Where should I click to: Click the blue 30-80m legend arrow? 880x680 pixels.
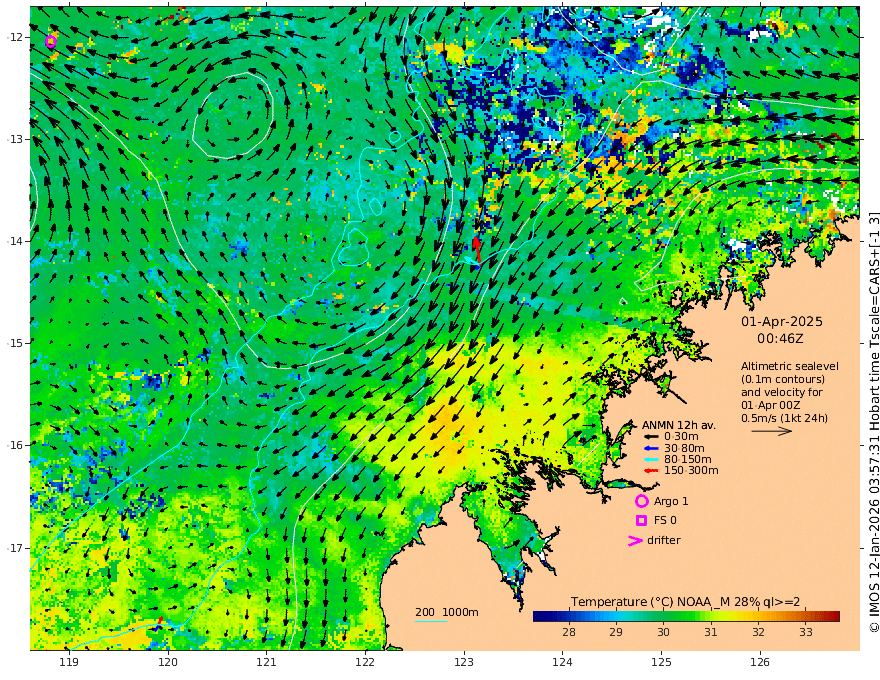coord(650,448)
